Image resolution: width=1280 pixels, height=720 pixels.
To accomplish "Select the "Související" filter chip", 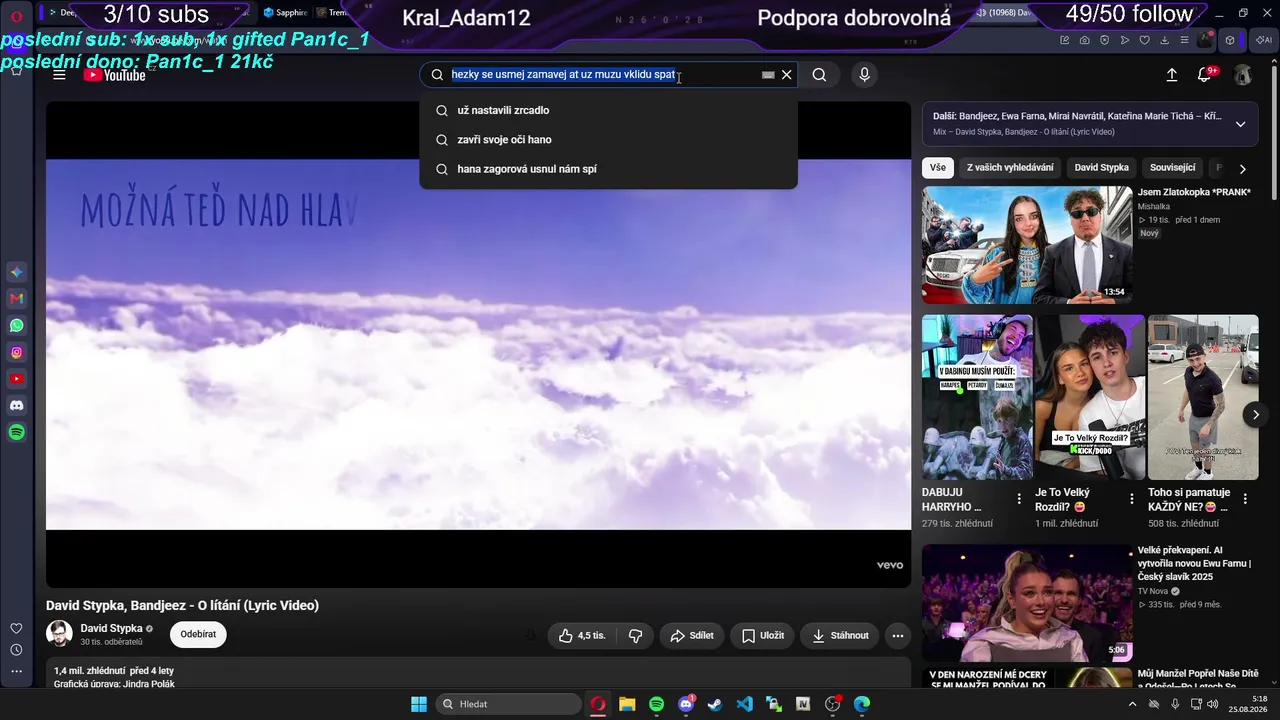I will tap(1173, 168).
